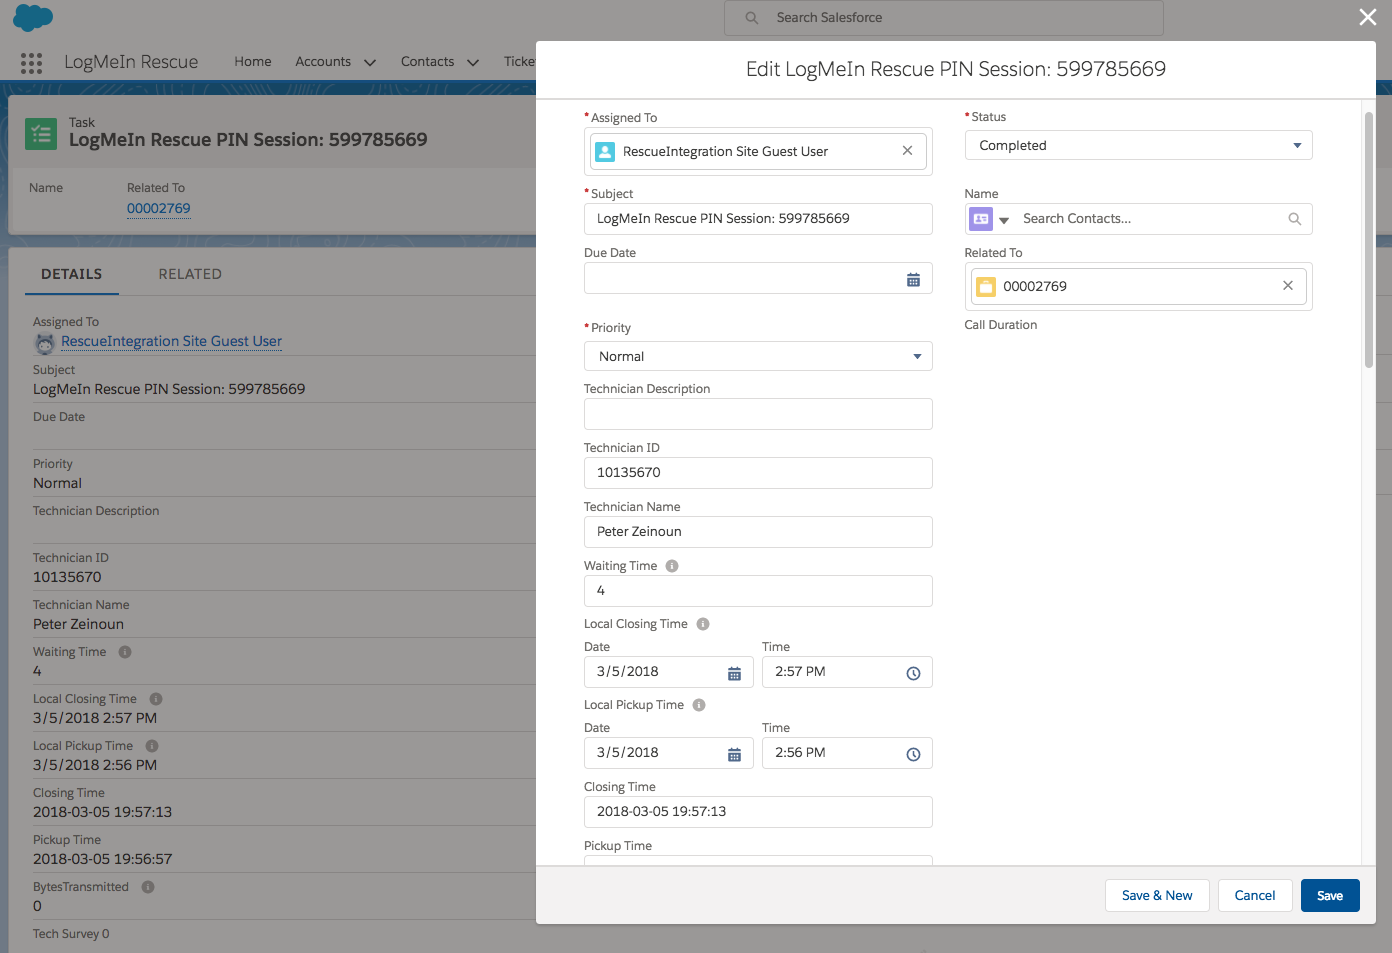The width and height of the screenshot is (1392, 953).
Task: Click the Technician ID field 10135670
Action: click(758, 473)
